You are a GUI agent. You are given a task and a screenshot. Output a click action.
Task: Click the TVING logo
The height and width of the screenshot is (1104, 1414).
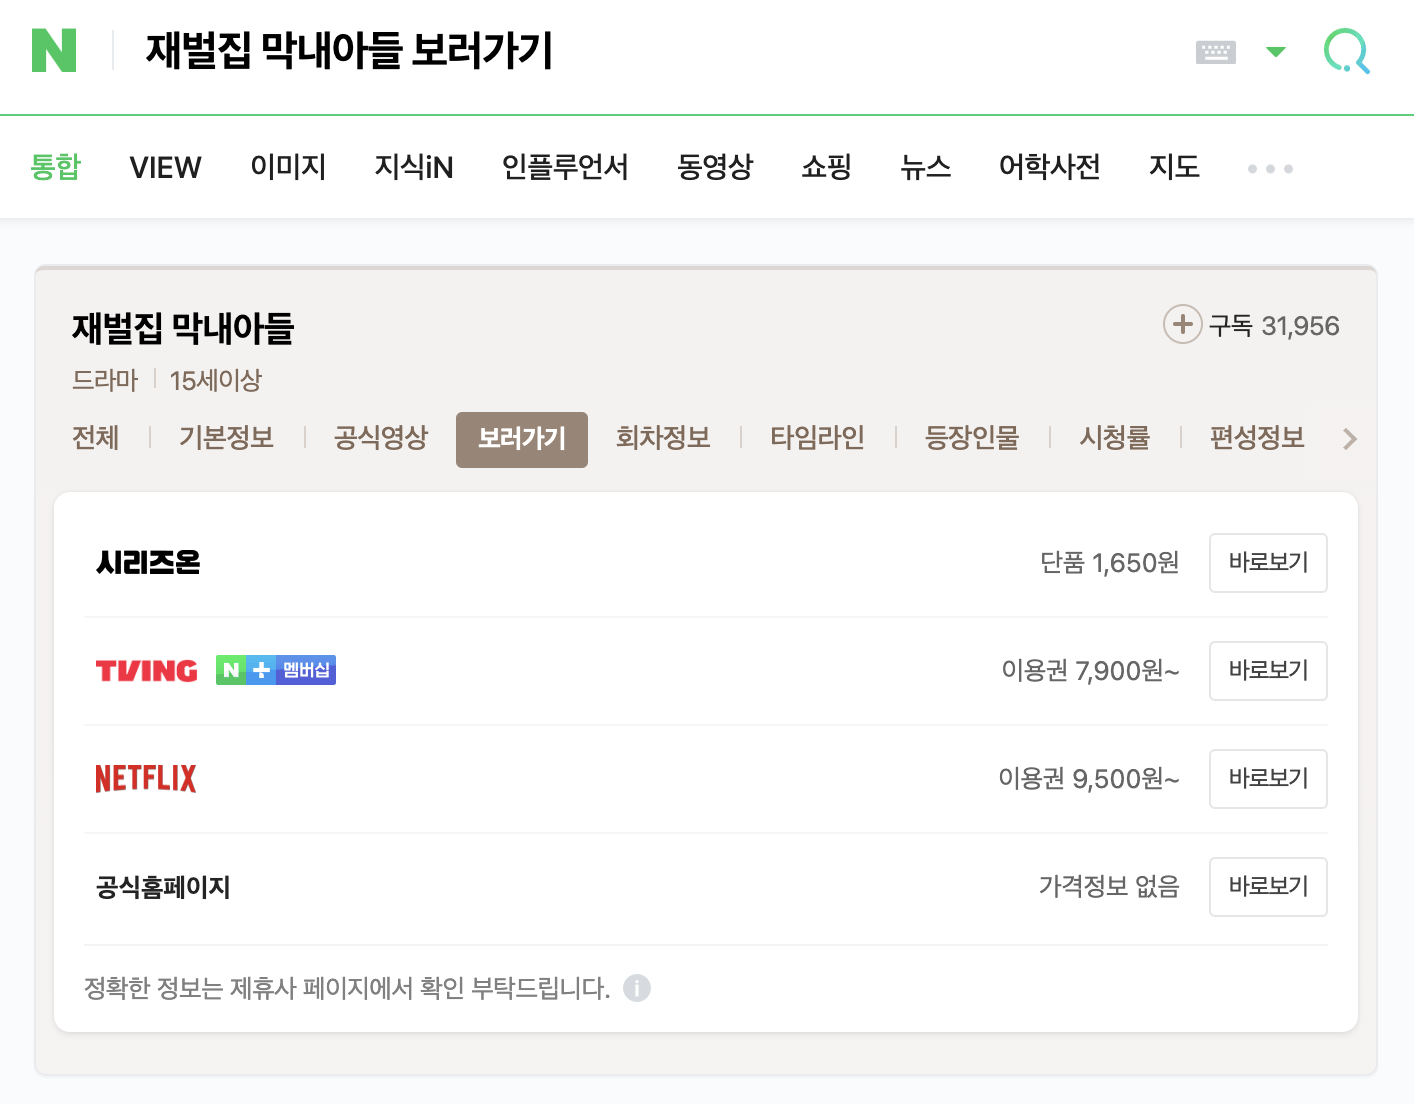tap(147, 670)
